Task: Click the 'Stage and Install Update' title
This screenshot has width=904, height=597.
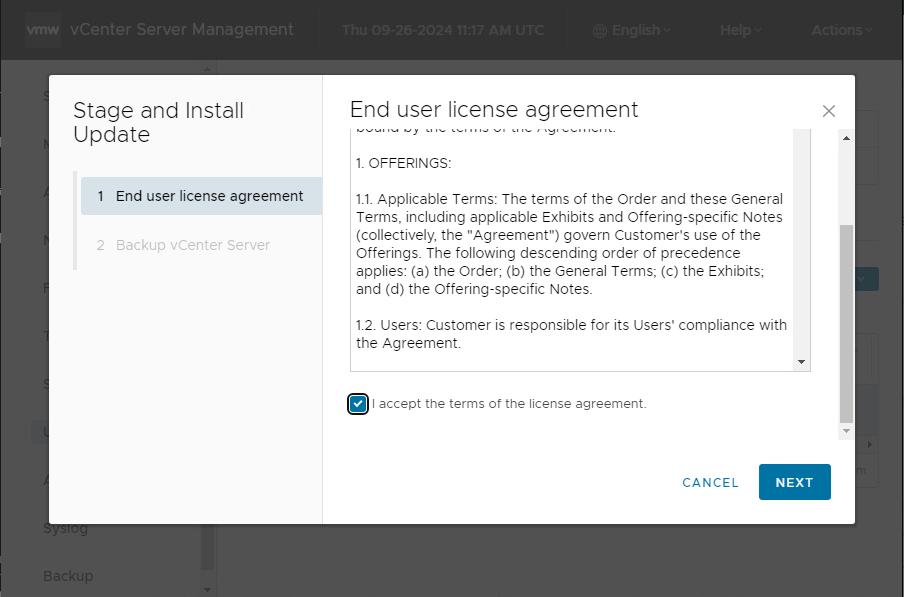Action: (x=159, y=122)
